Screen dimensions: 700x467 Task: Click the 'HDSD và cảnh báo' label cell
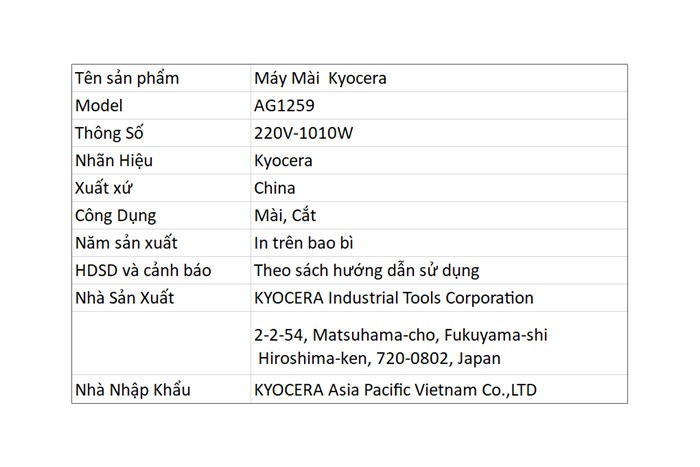point(161,271)
